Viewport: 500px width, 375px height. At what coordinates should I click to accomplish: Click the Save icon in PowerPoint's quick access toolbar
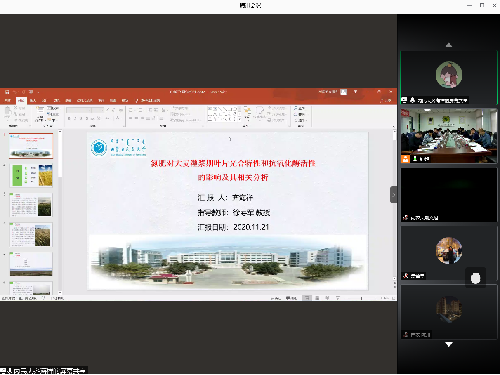7,92
